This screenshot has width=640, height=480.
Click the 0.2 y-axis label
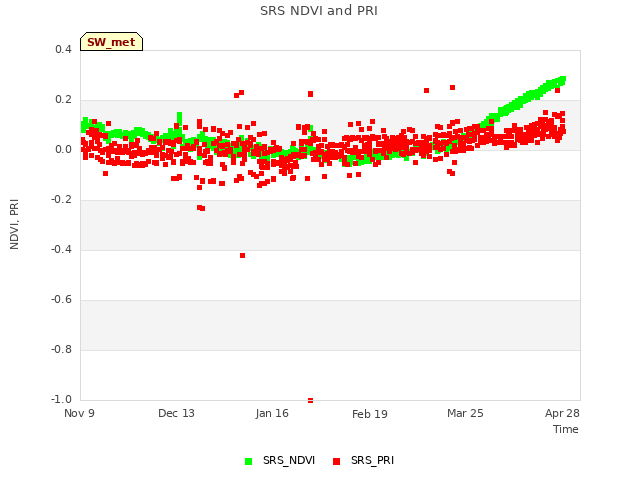click(63, 100)
